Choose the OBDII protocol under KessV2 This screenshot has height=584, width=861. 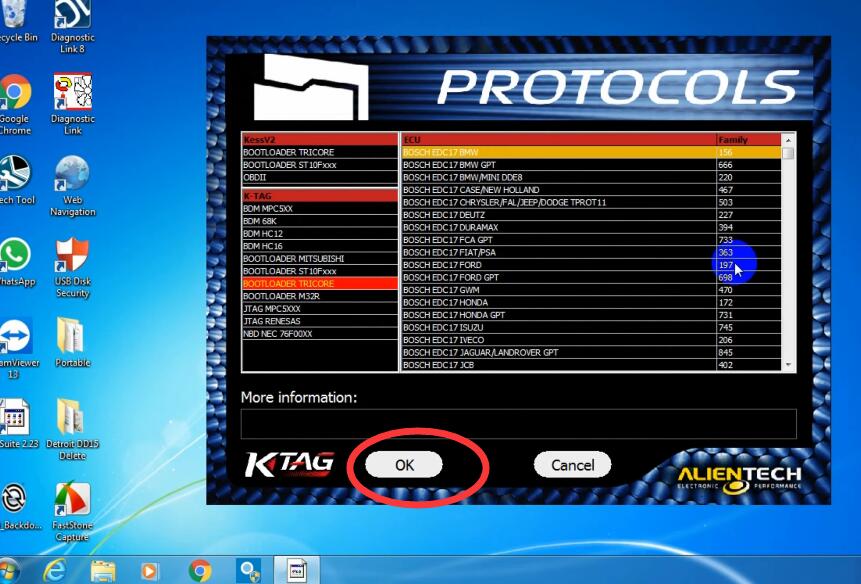pyautogui.click(x=320, y=177)
